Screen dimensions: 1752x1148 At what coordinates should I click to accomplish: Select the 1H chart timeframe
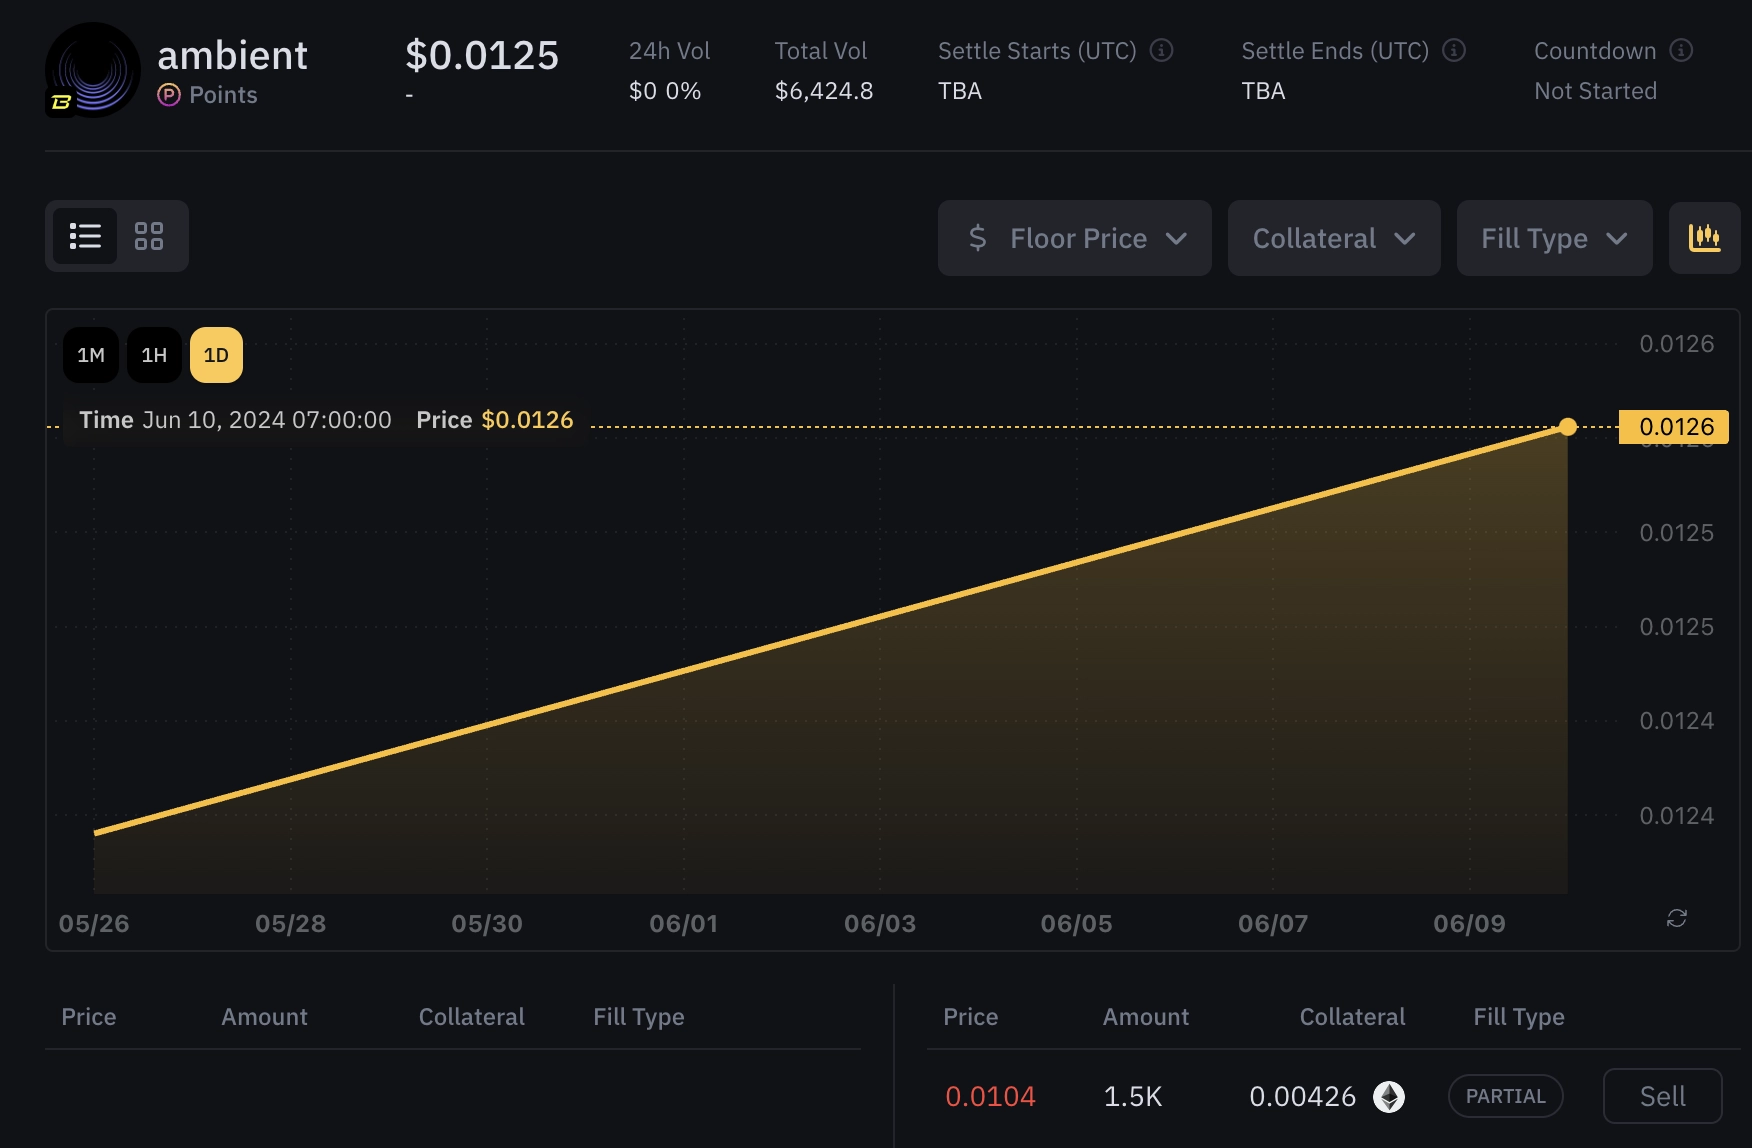[x=154, y=354]
